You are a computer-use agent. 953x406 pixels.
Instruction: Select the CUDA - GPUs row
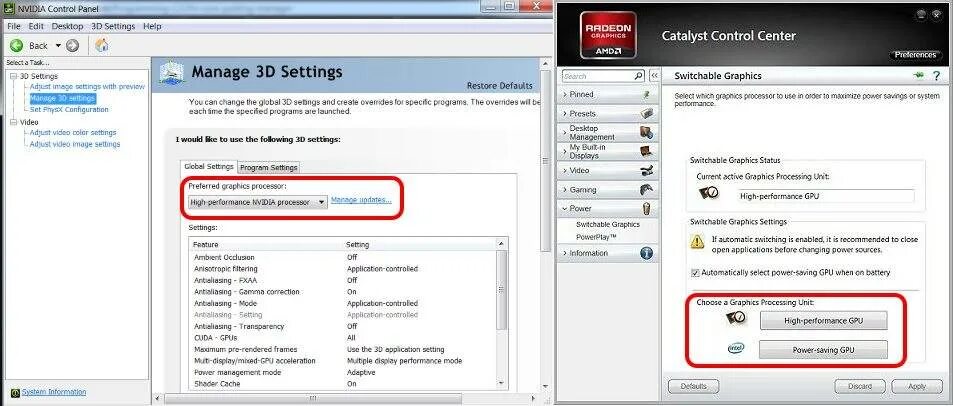343,338
